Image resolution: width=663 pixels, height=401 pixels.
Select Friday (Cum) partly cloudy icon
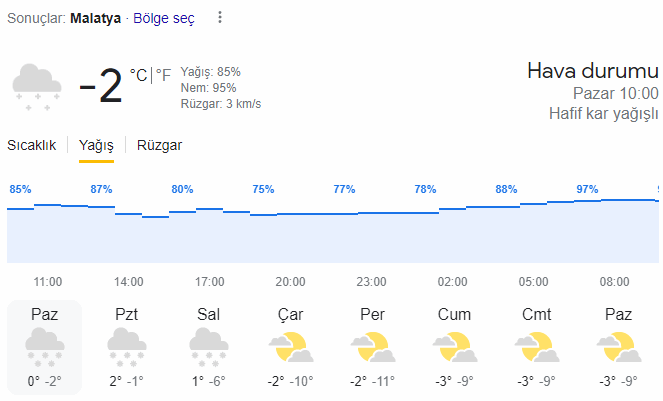[455, 347]
